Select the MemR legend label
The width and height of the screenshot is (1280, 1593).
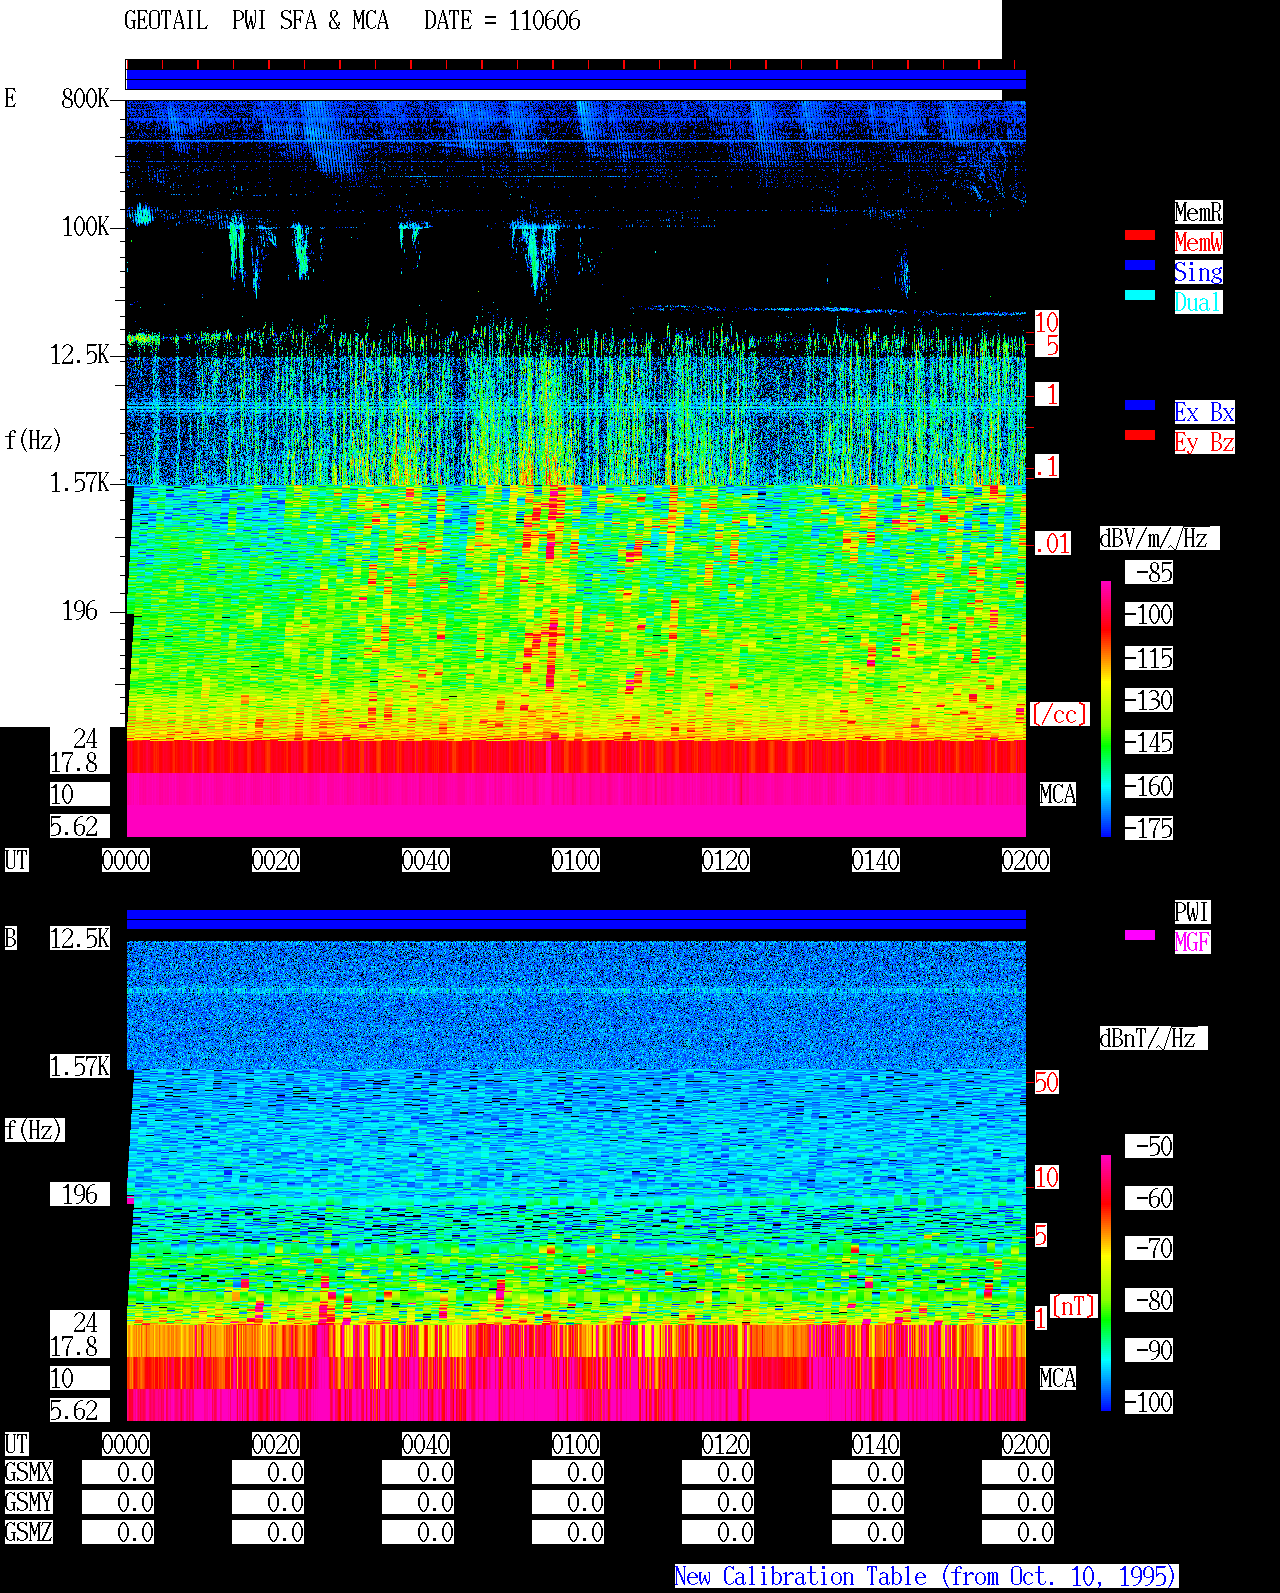[x=1198, y=212]
